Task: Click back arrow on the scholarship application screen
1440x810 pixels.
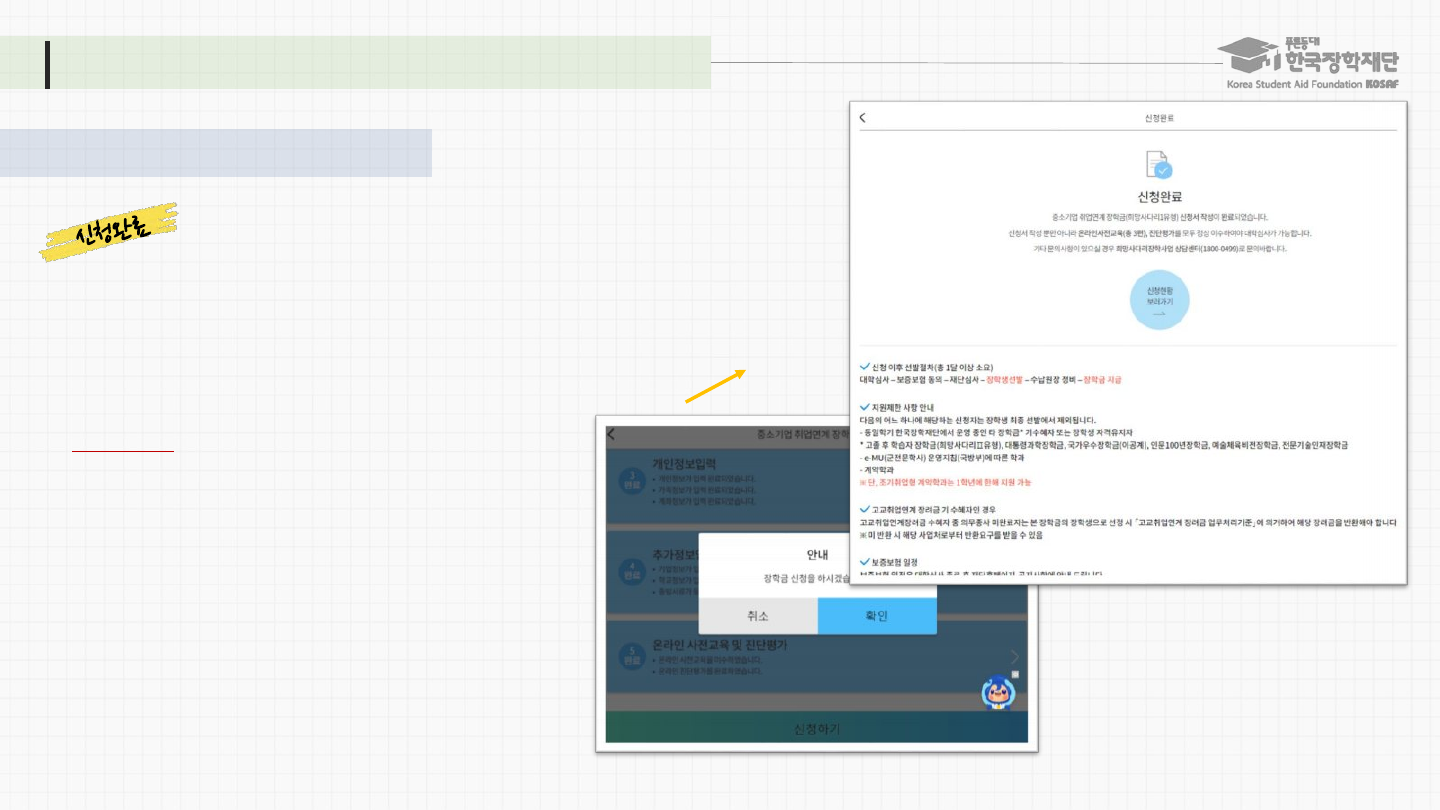Action: point(611,434)
